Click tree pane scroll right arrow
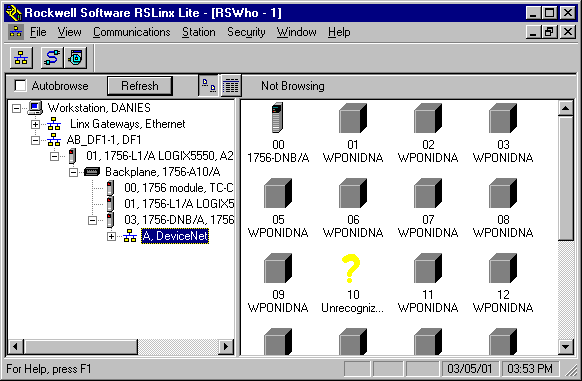The height and width of the screenshot is (381, 582). coord(226,347)
